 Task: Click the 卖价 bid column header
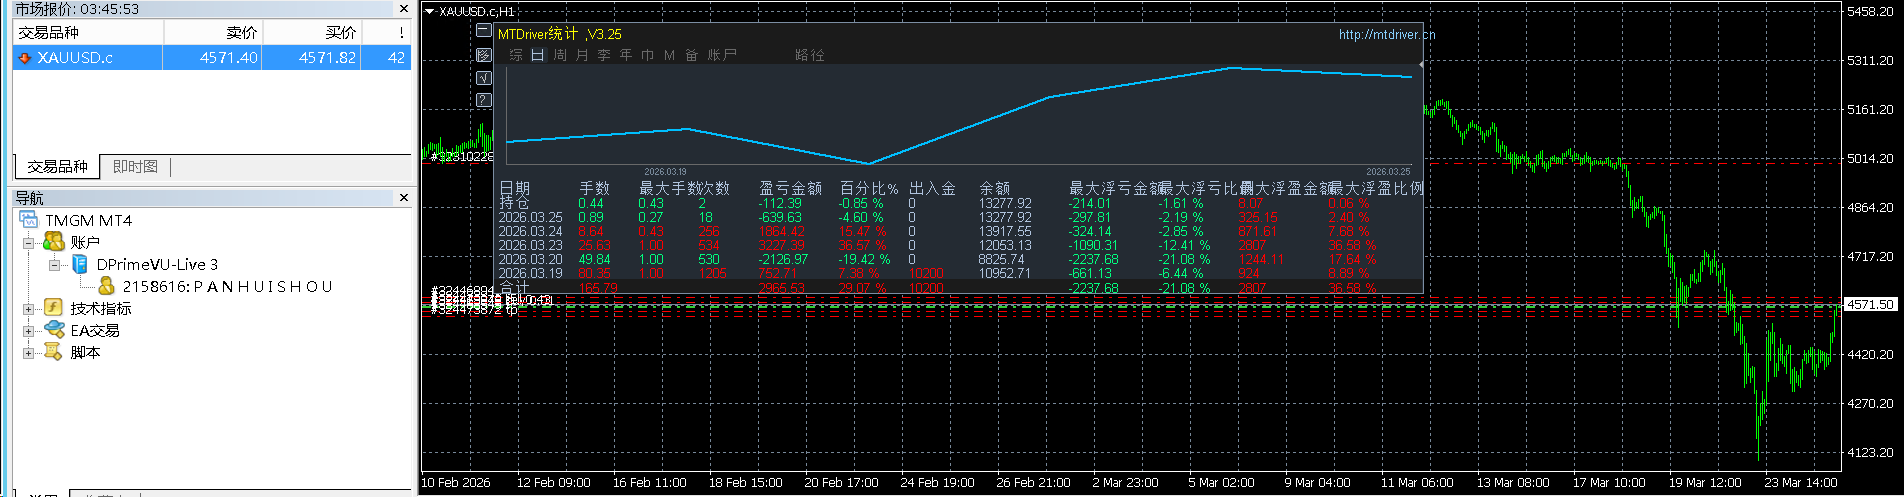coord(212,32)
